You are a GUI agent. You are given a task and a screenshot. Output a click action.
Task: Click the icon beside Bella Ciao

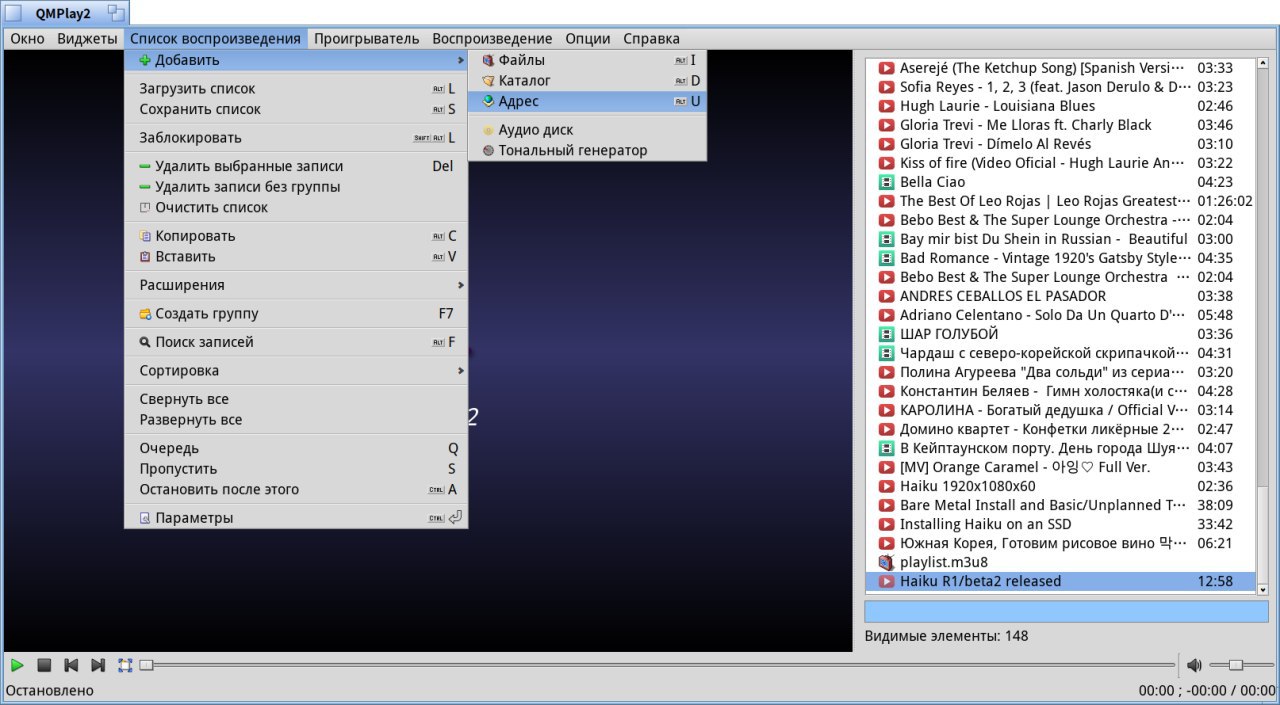[885, 182]
